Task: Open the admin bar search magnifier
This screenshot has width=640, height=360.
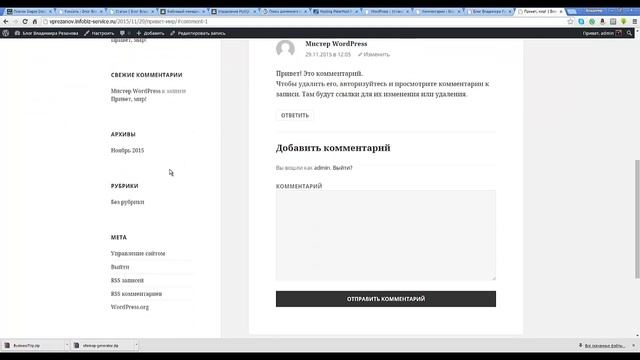Action: pos(629,33)
